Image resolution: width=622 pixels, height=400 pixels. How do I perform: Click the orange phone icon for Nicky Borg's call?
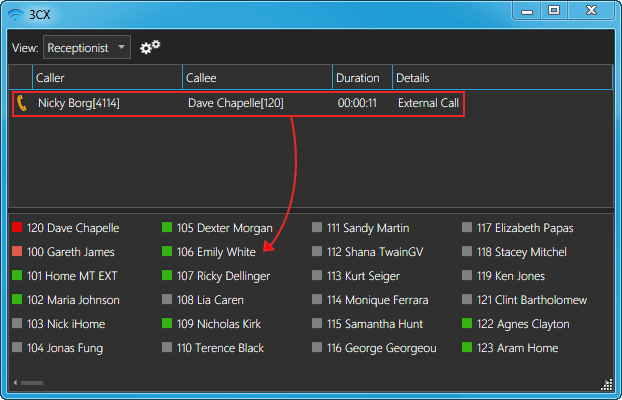[22, 104]
